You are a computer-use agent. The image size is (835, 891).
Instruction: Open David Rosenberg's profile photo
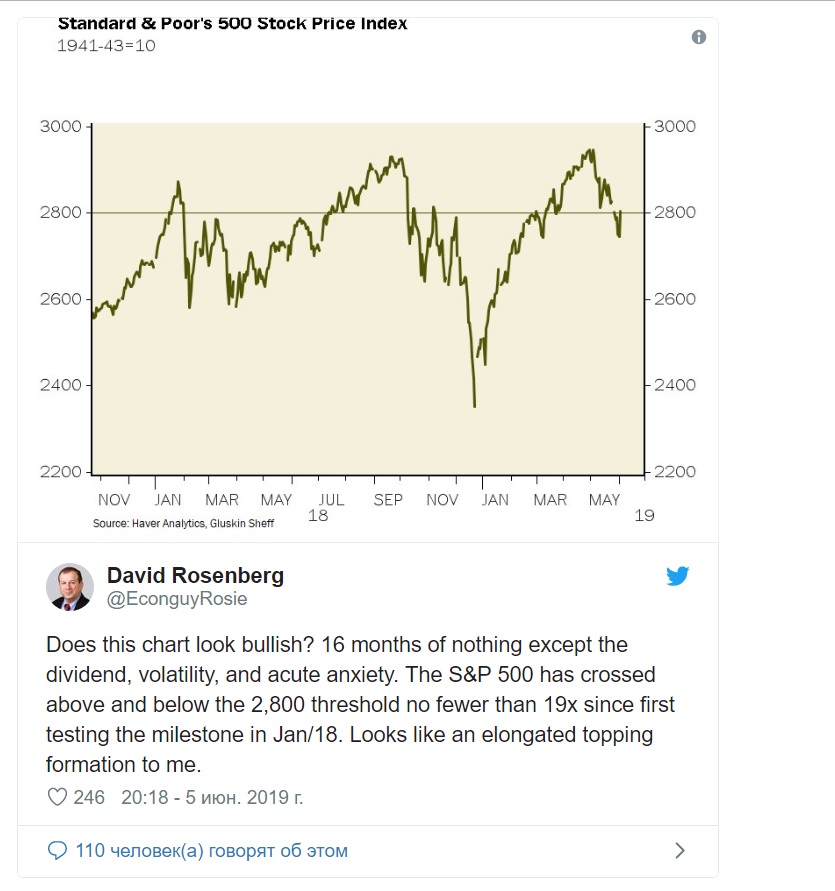point(70,587)
